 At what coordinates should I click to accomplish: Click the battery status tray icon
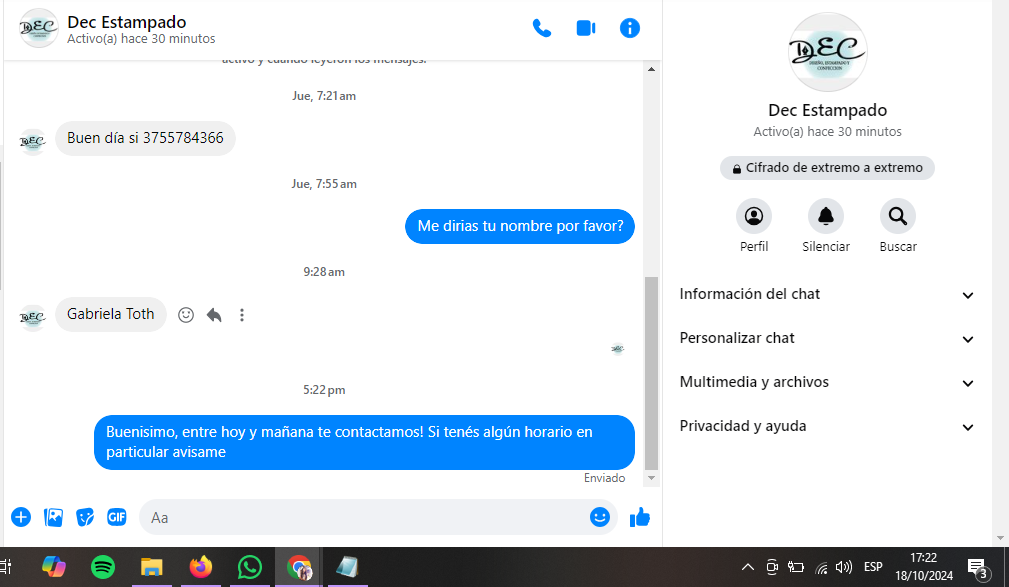(796, 567)
